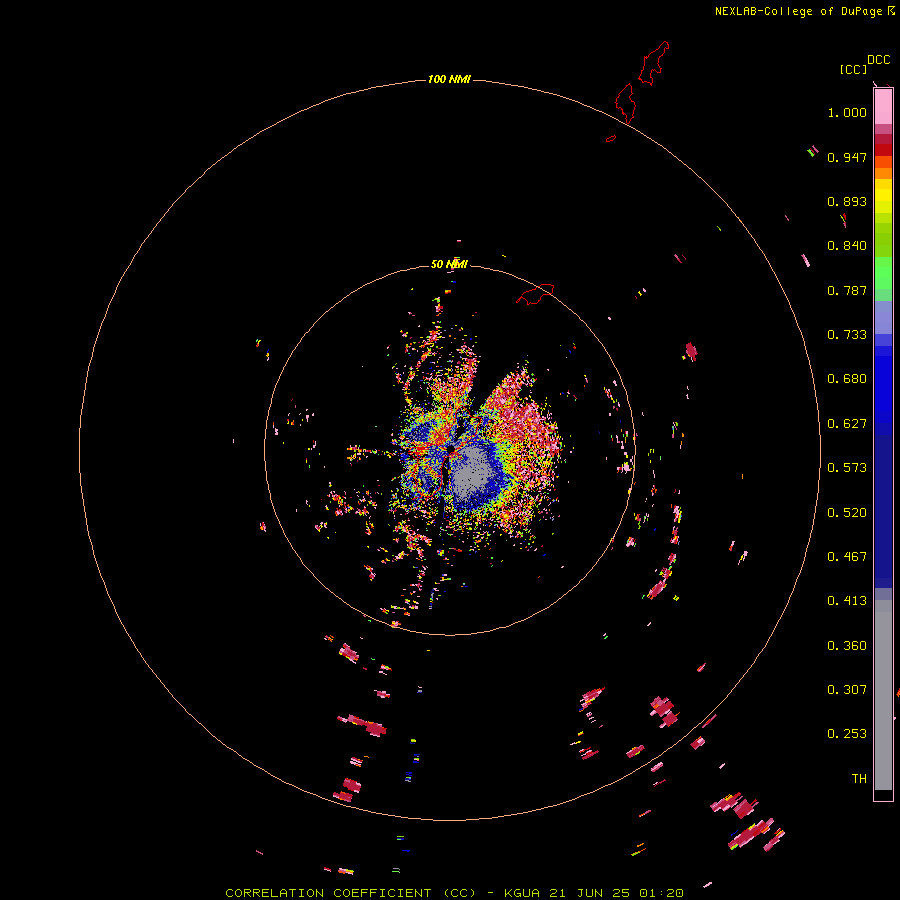Select the 0.787 legend value

tap(847, 290)
